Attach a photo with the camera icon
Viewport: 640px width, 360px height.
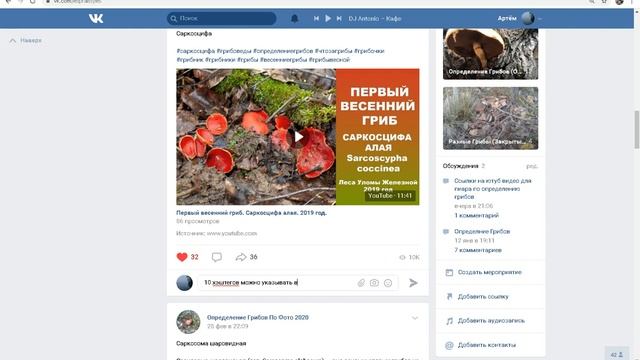[374, 282]
